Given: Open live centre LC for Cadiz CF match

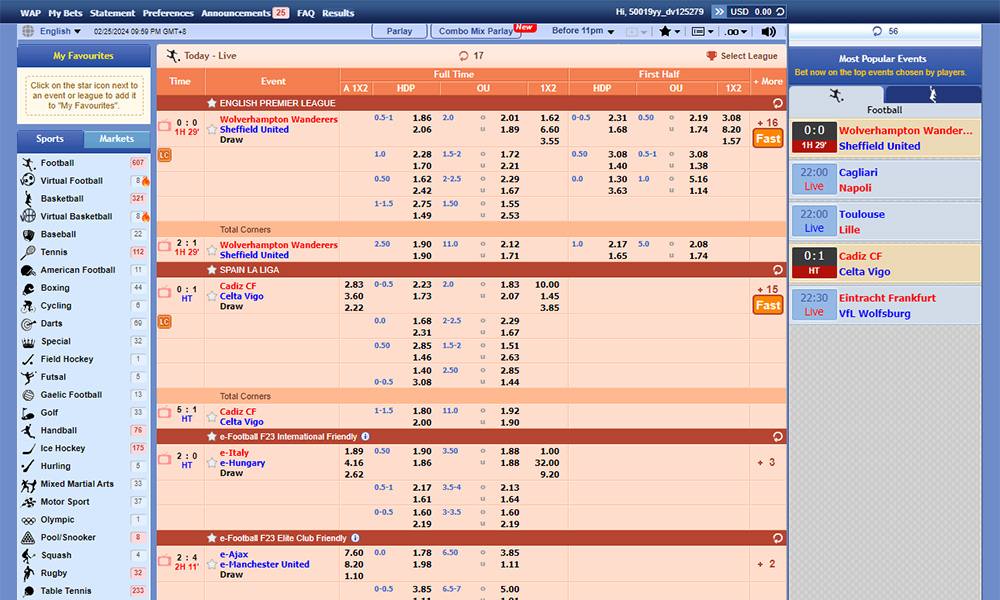Looking at the screenshot, I should tap(165, 322).
